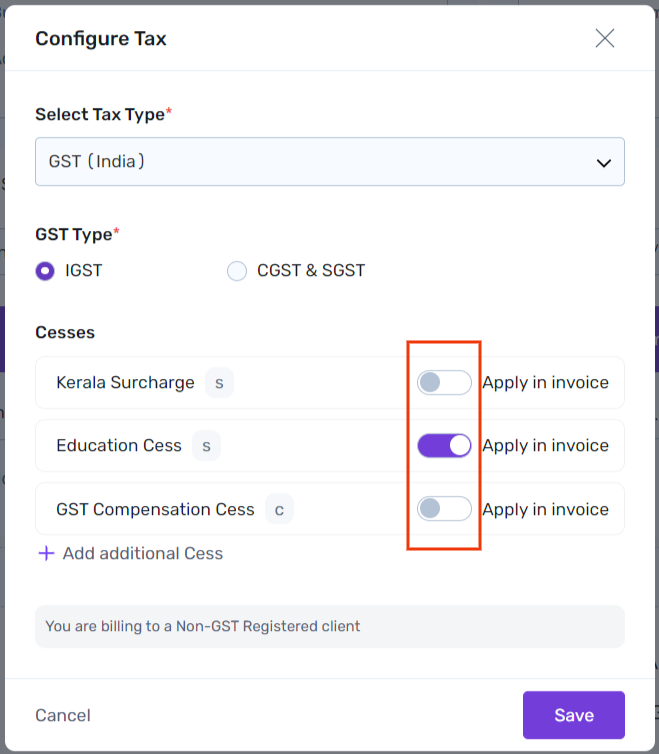Click the 'c' badge next to GST Compensation Cess
This screenshot has width=659, height=754.
click(279, 509)
